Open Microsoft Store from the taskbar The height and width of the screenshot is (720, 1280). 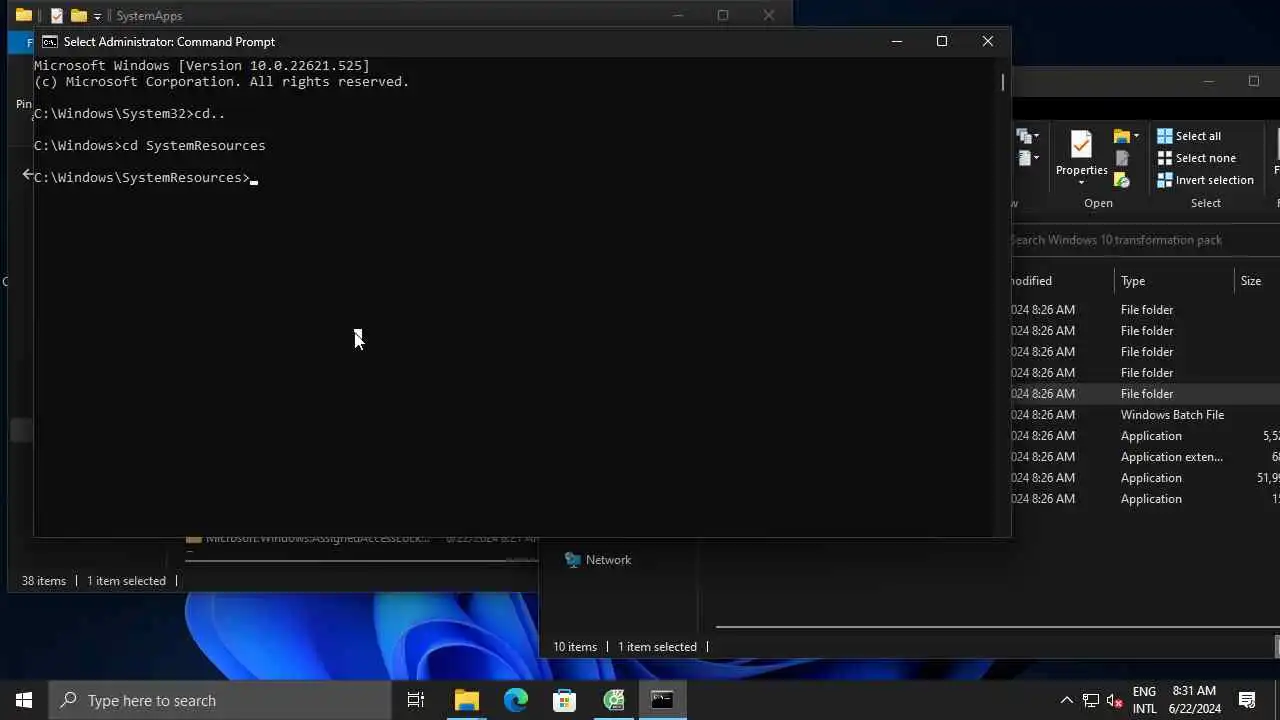[565, 700]
